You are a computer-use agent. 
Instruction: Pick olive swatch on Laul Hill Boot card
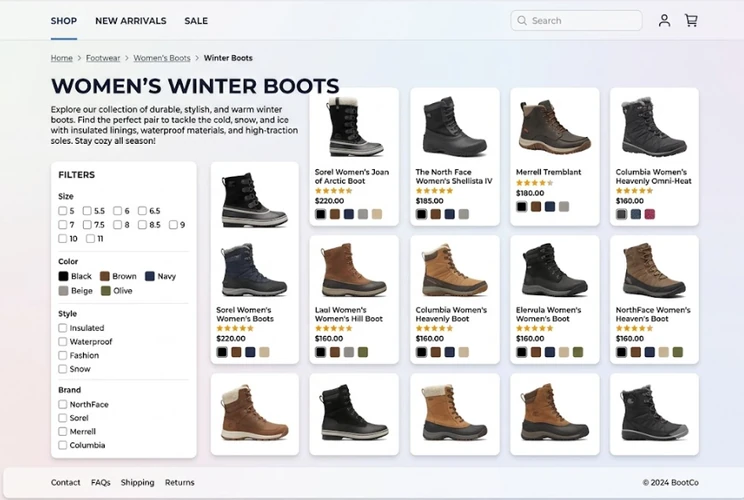(x=363, y=352)
